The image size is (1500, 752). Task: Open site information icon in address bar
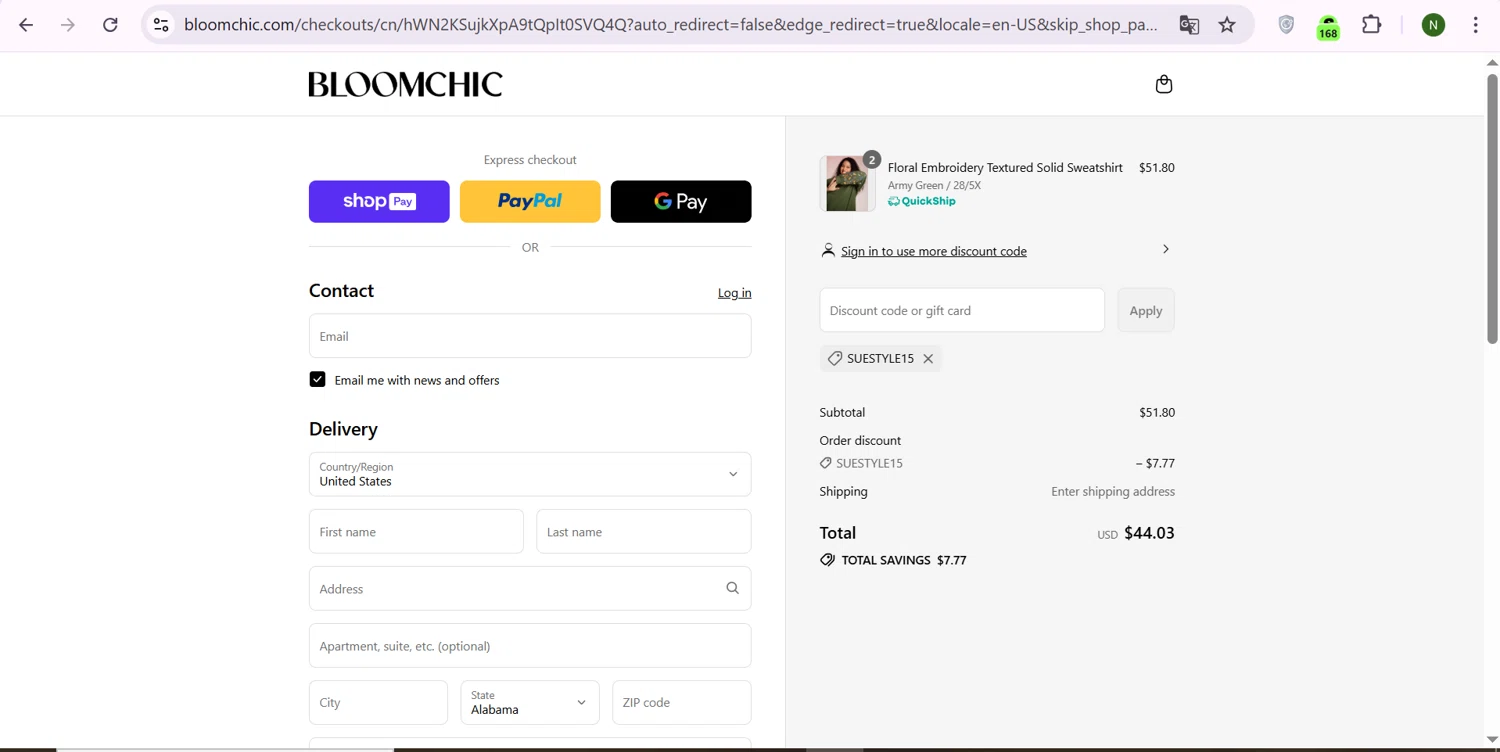coord(161,25)
